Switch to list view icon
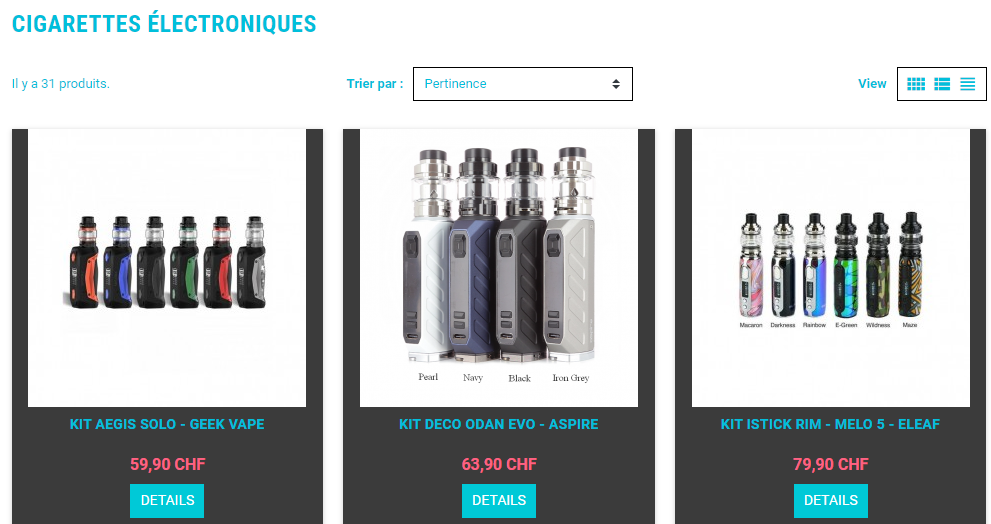 942,84
